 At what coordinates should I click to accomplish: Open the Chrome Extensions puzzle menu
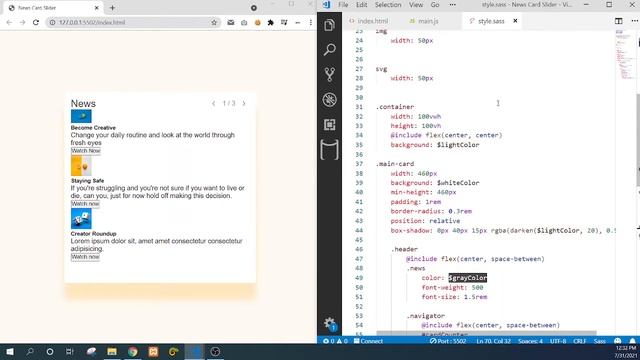coord(270,22)
